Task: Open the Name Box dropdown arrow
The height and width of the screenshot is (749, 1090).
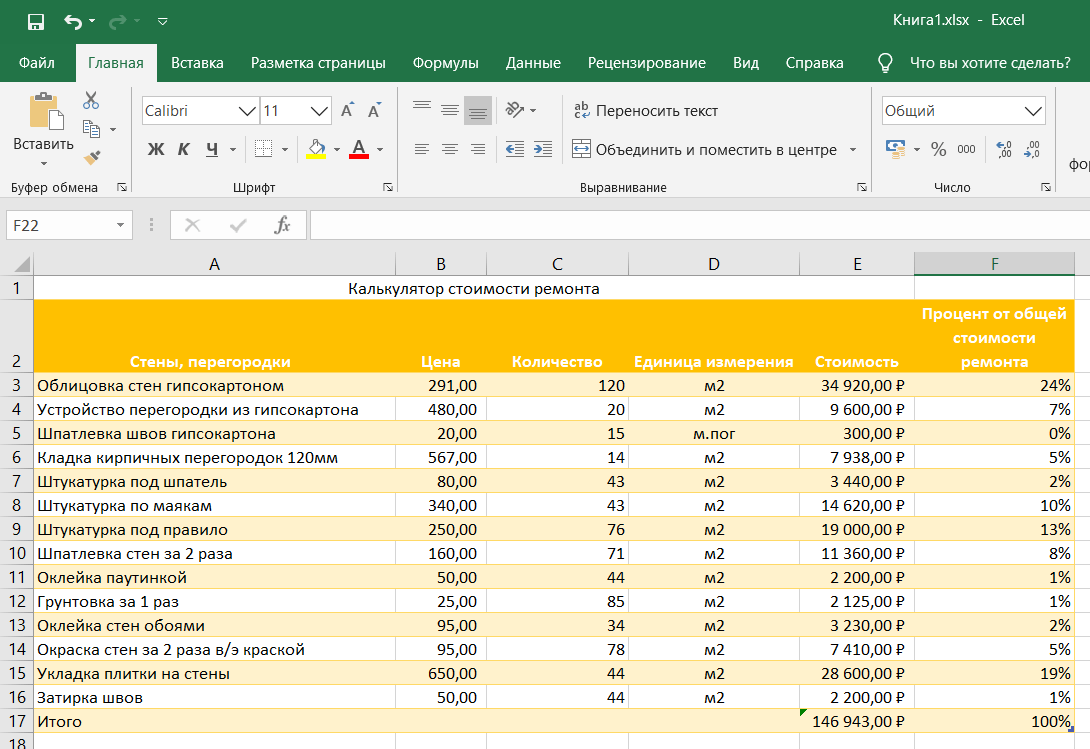Action: [x=120, y=226]
